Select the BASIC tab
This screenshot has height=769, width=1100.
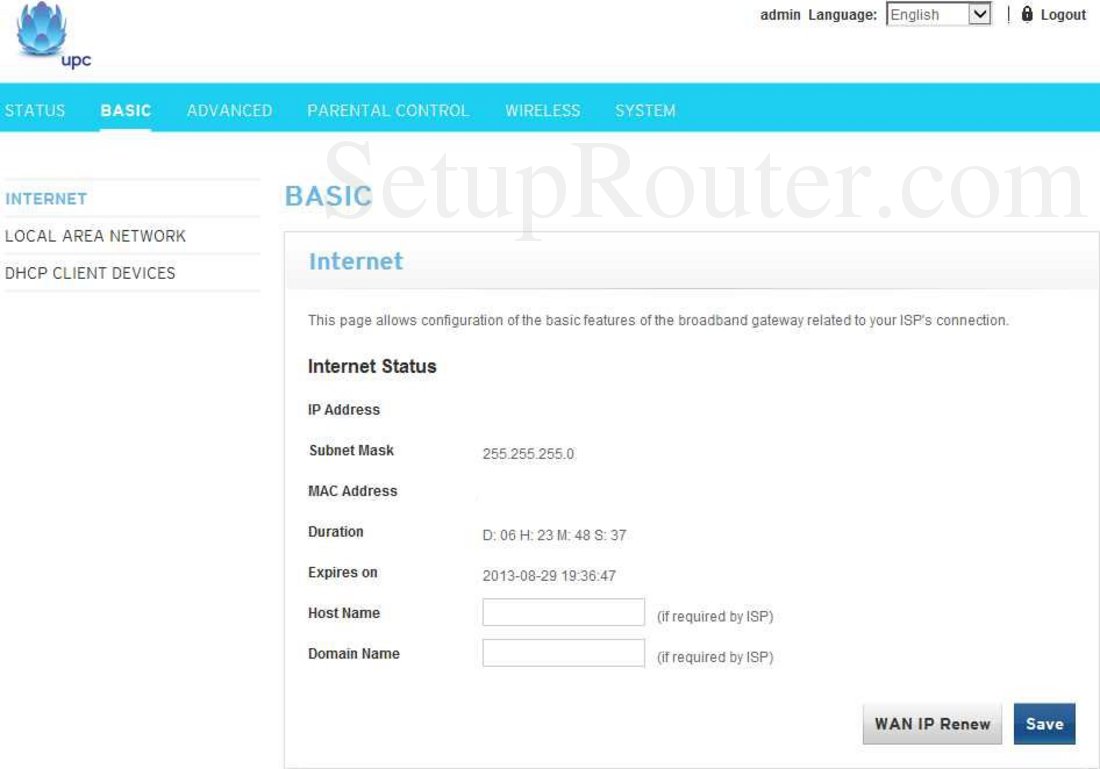coord(126,111)
